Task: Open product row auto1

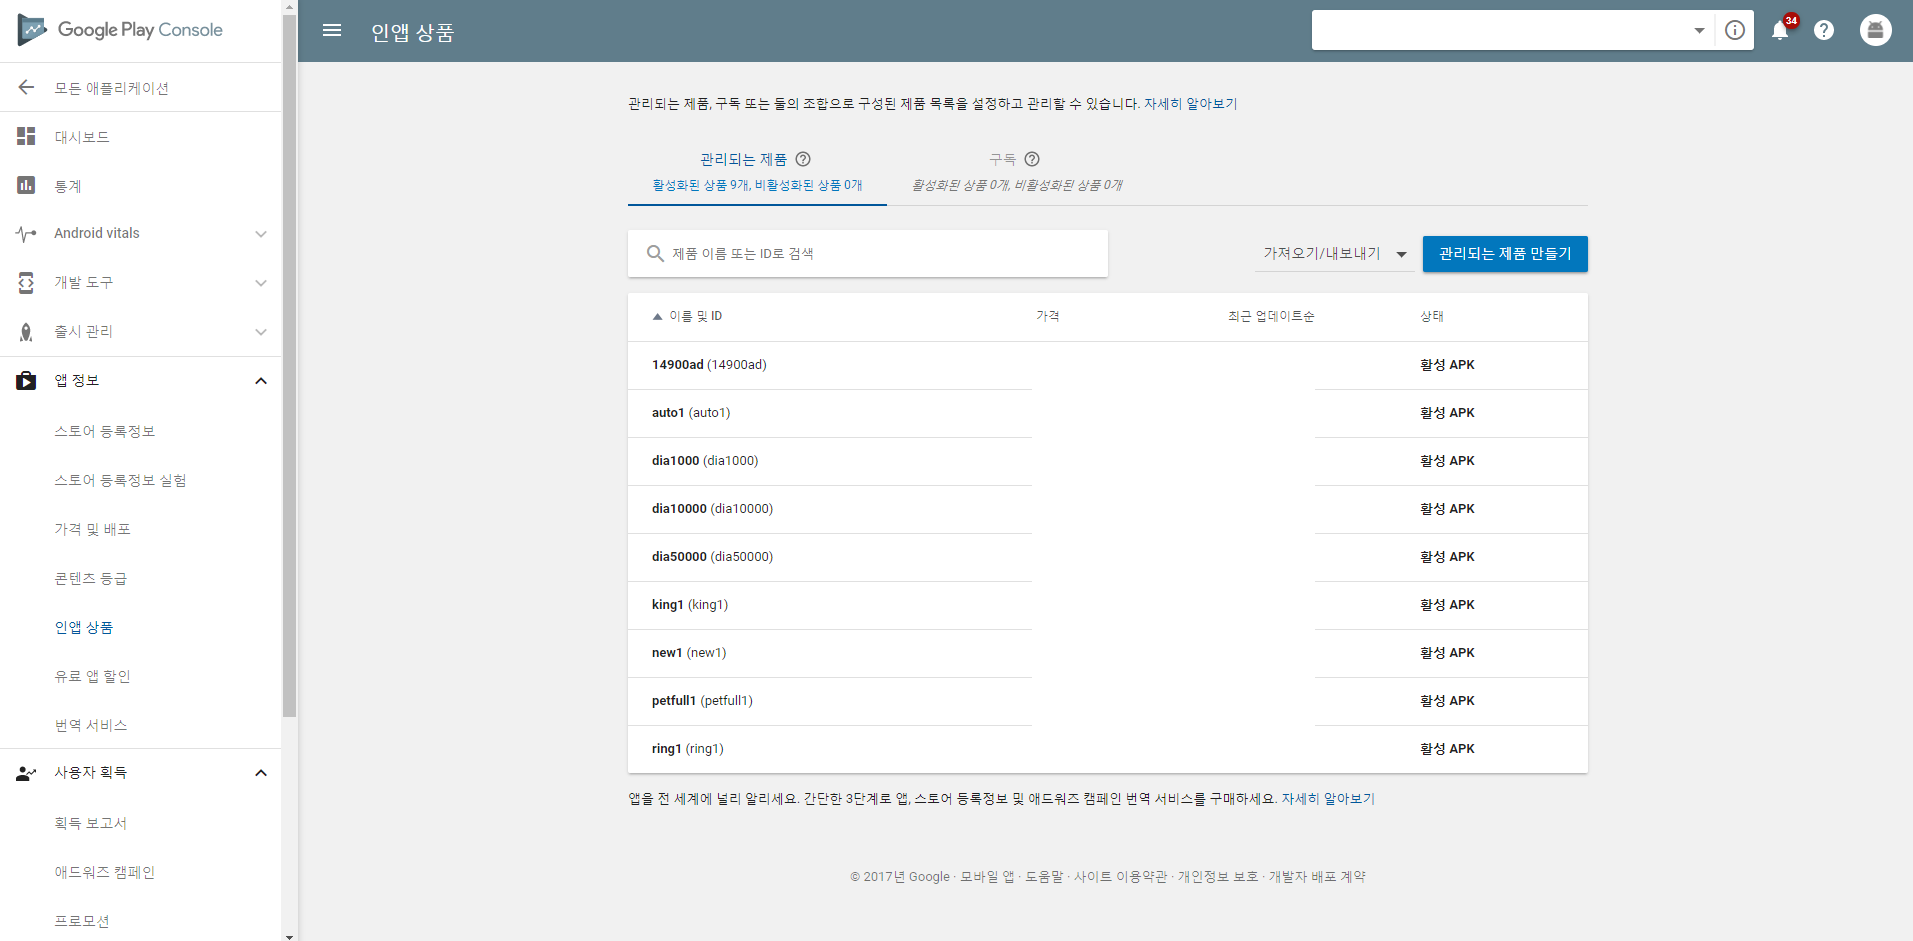Action: [1108, 413]
